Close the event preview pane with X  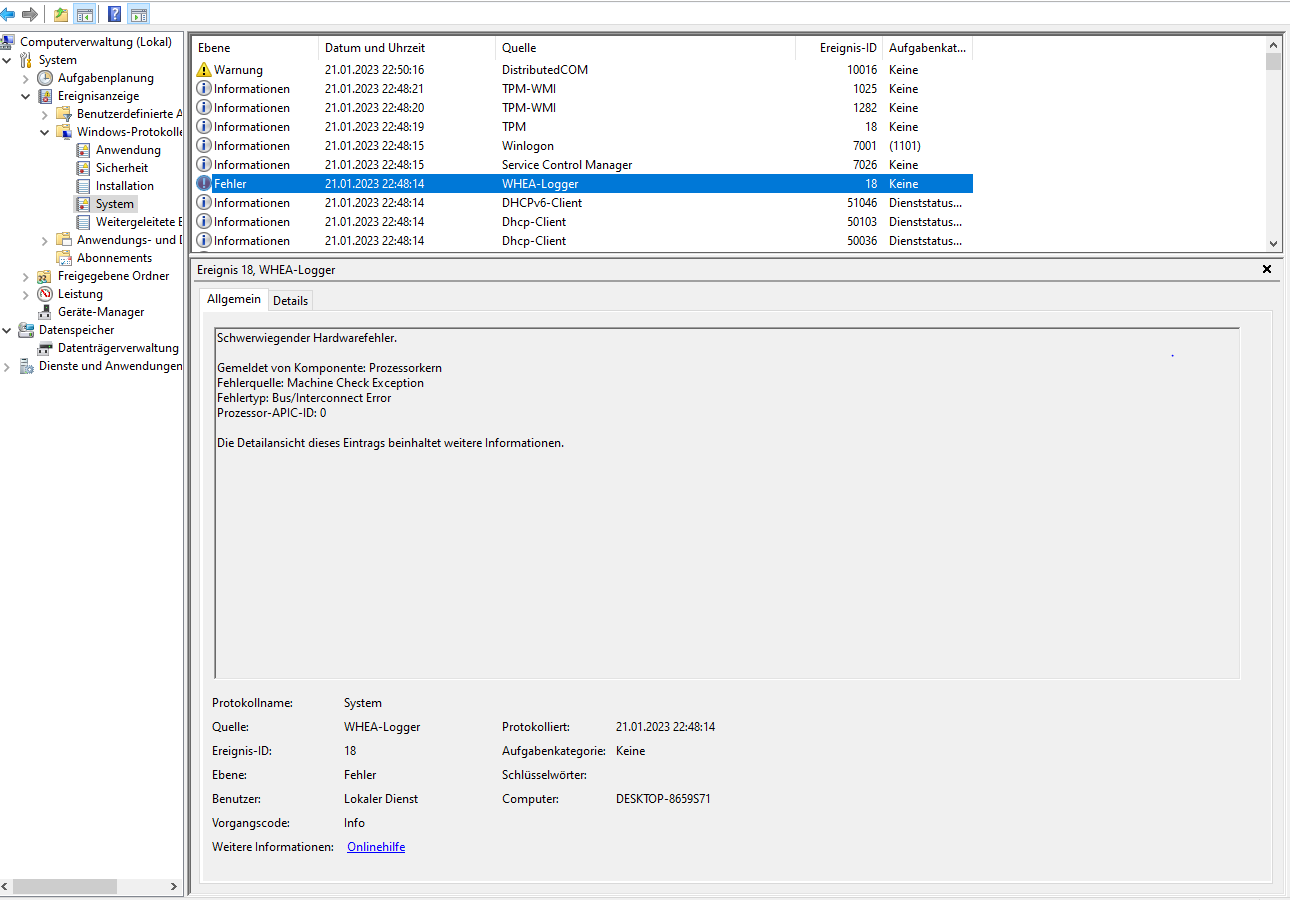tap(1267, 270)
